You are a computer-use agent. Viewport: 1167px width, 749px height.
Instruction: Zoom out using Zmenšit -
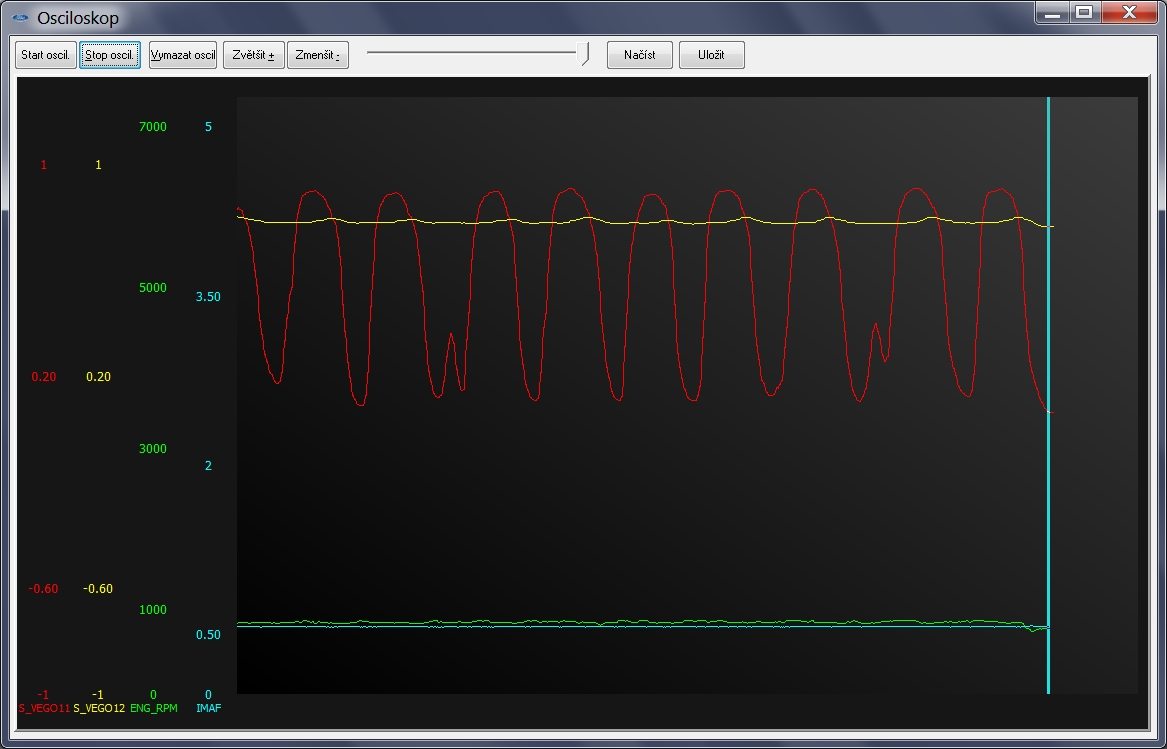pos(318,55)
